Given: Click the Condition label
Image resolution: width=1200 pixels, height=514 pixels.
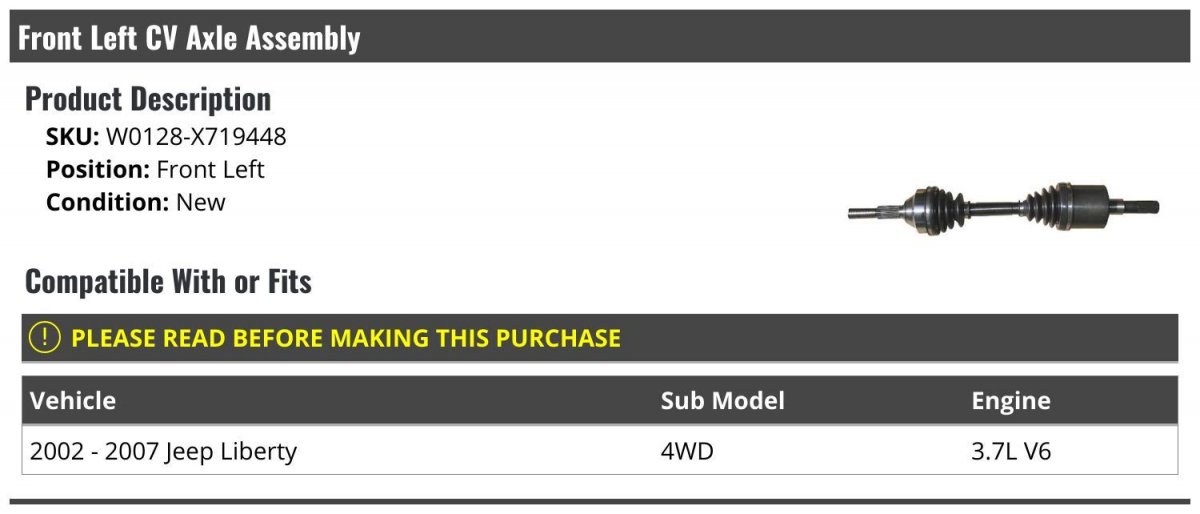Looking at the screenshot, I should [108, 202].
